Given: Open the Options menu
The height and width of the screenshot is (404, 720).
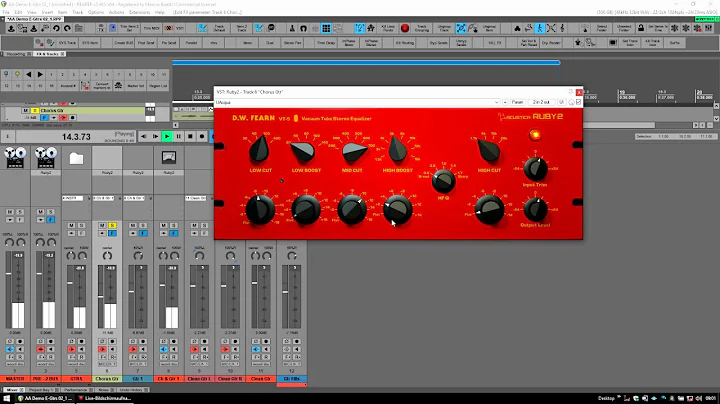Looking at the screenshot, I should [96, 12].
